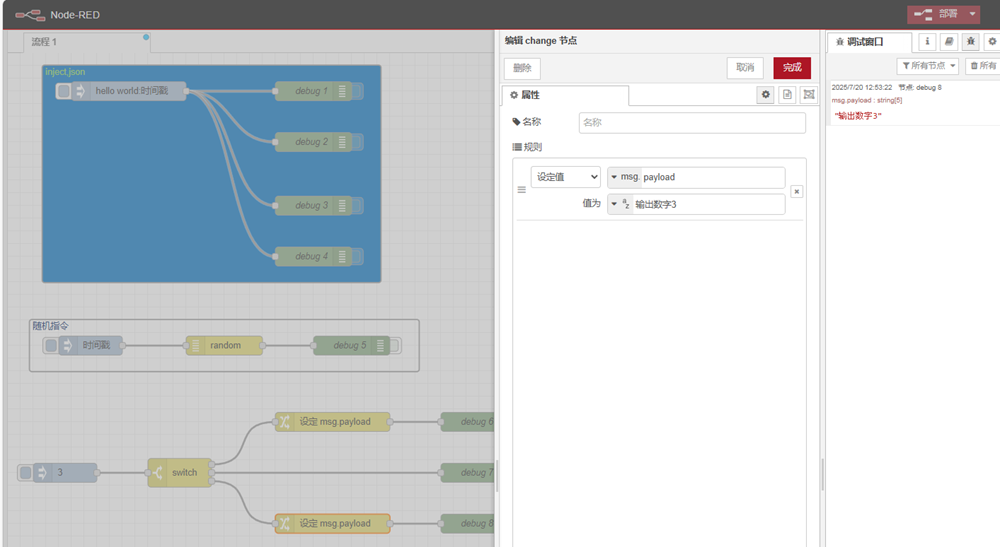Image resolution: width=1000 pixels, height=547 pixels.
Task: Click the debug 5 node list icon
Action: coord(381,346)
